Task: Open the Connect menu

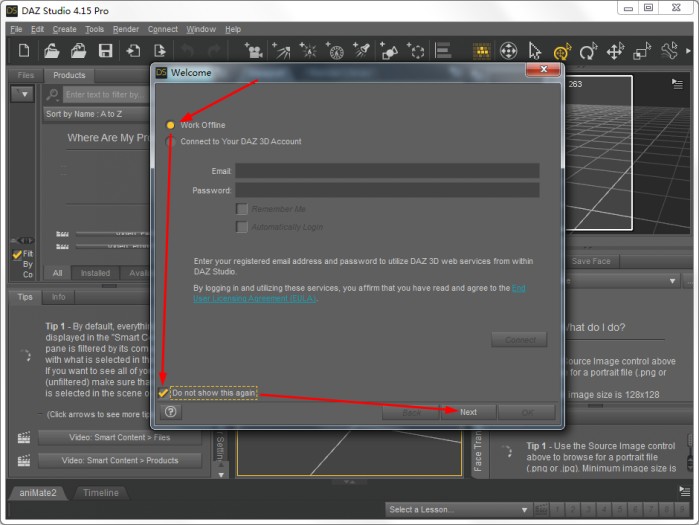Action: coord(163,29)
